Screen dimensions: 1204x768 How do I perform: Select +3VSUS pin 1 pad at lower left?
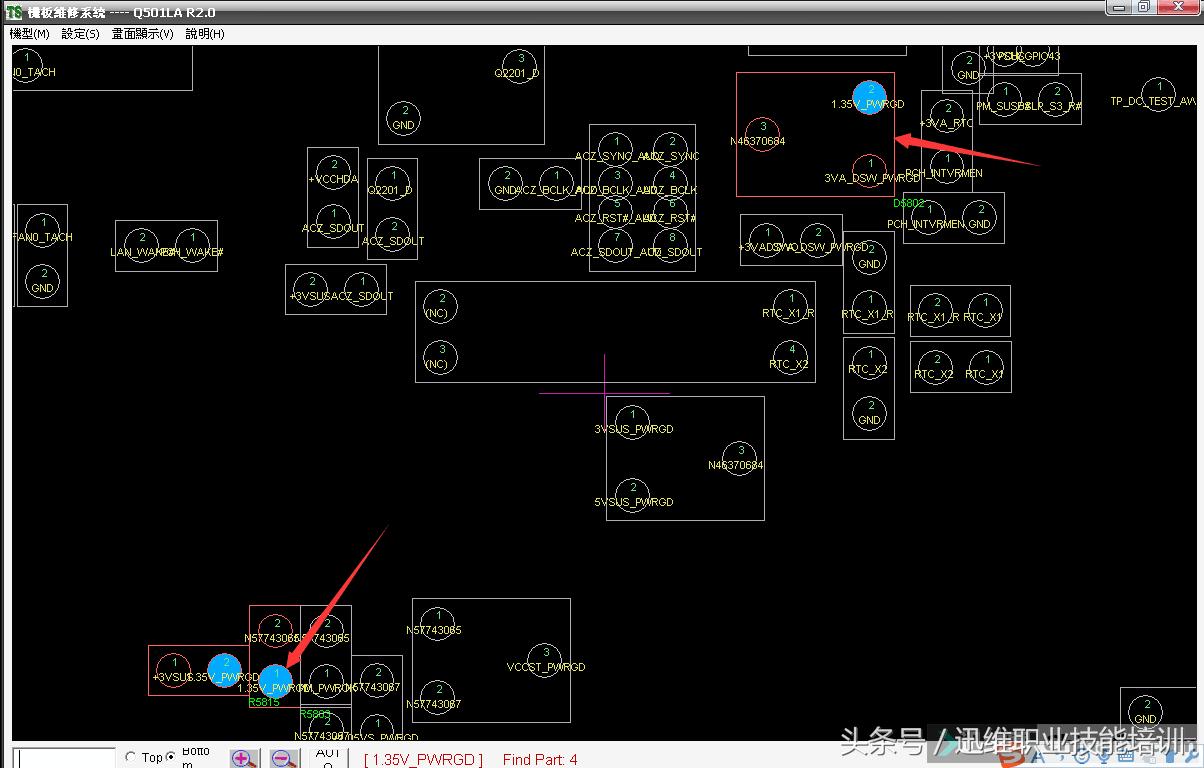(174, 669)
